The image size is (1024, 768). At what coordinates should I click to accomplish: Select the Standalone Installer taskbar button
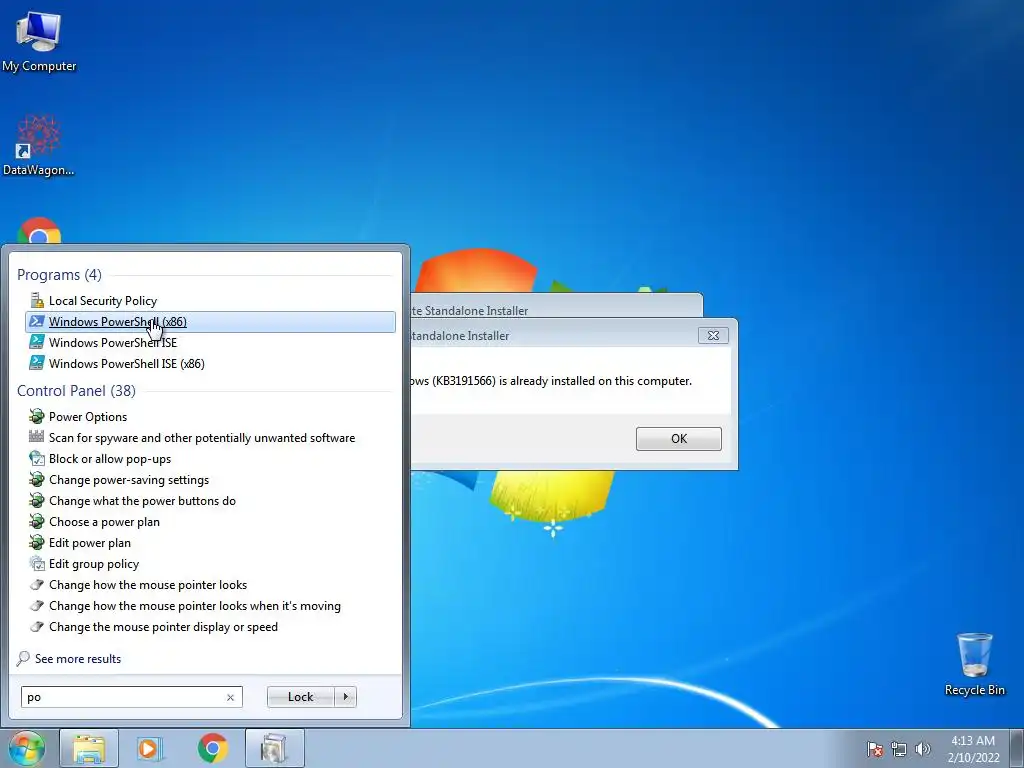click(275, 748)
